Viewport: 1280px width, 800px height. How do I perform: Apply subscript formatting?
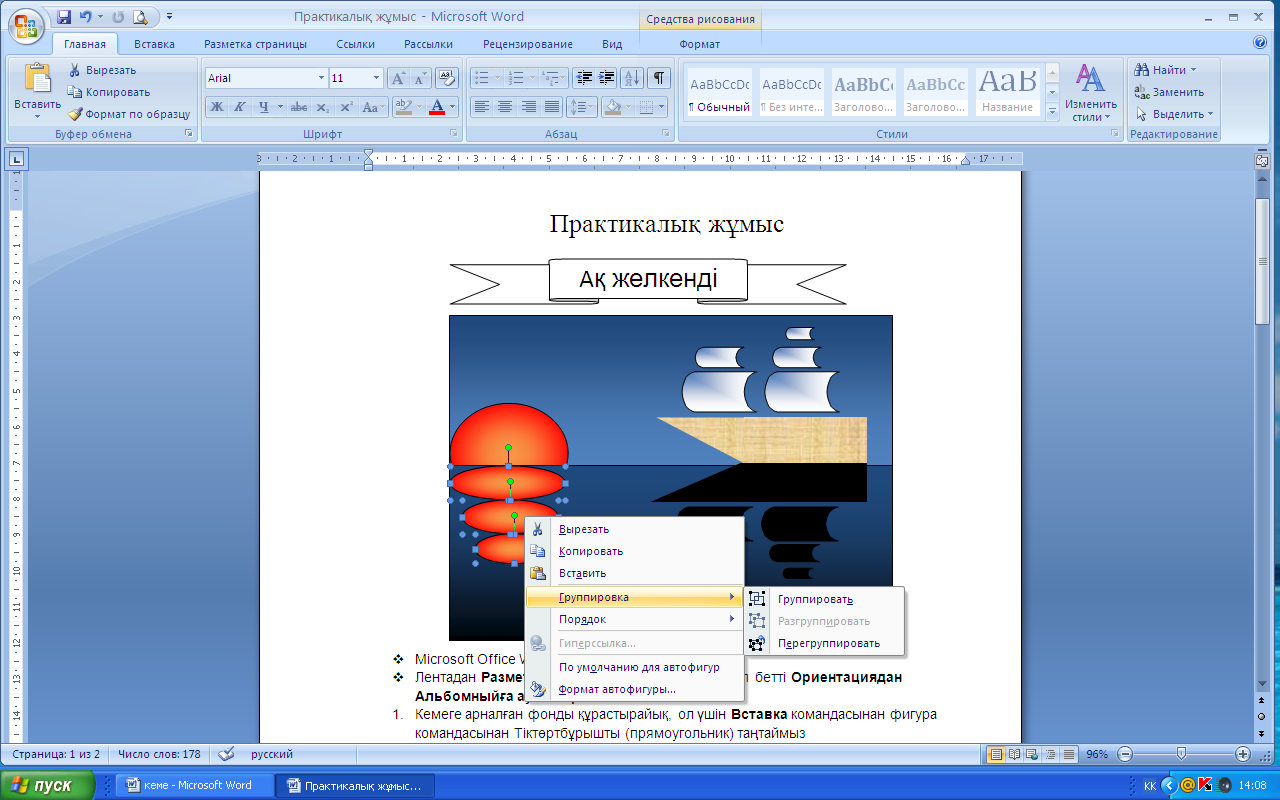tap(322, 107)
